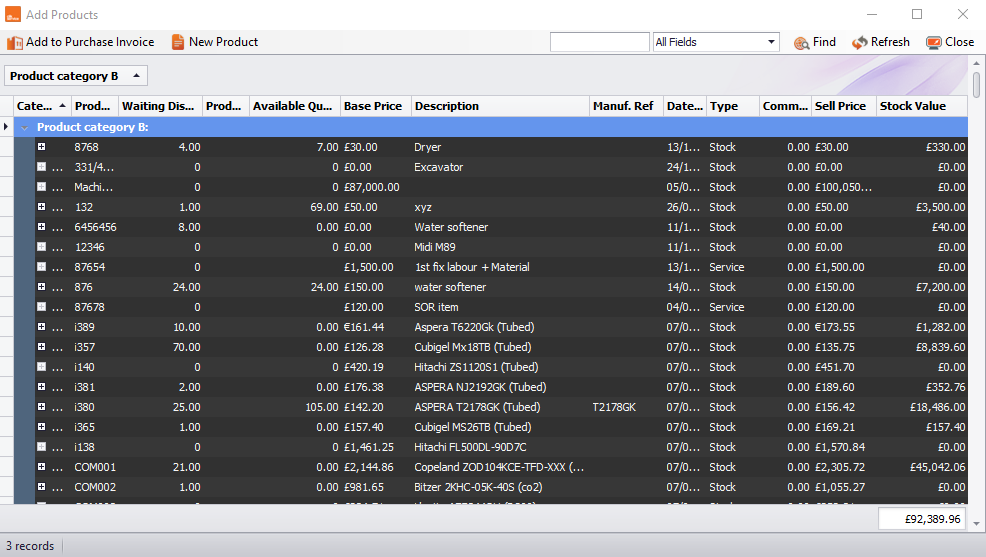Click the Refresh button label
This screenshot has height=557, width=986.
tap(890, 42)
